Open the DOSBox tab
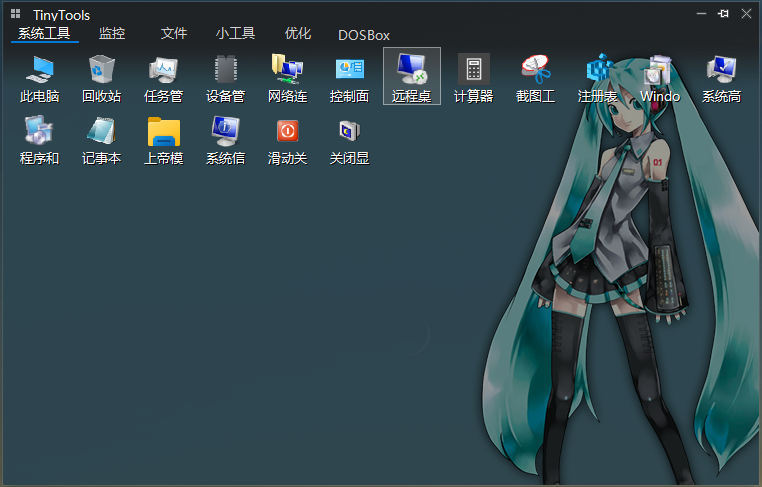The width and height of the screenshot is (762, 487). [x=364, y=35]
